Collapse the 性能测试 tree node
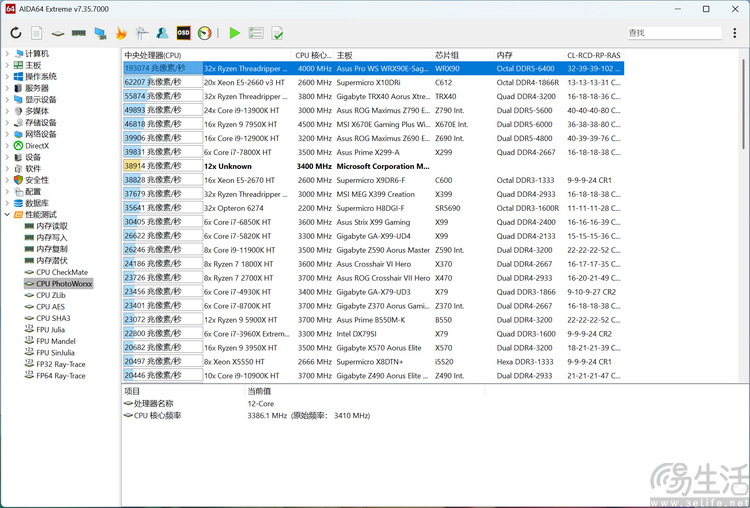Image resolution: width=750 pixels, height=508 pixels. click(x=7, y=215)
